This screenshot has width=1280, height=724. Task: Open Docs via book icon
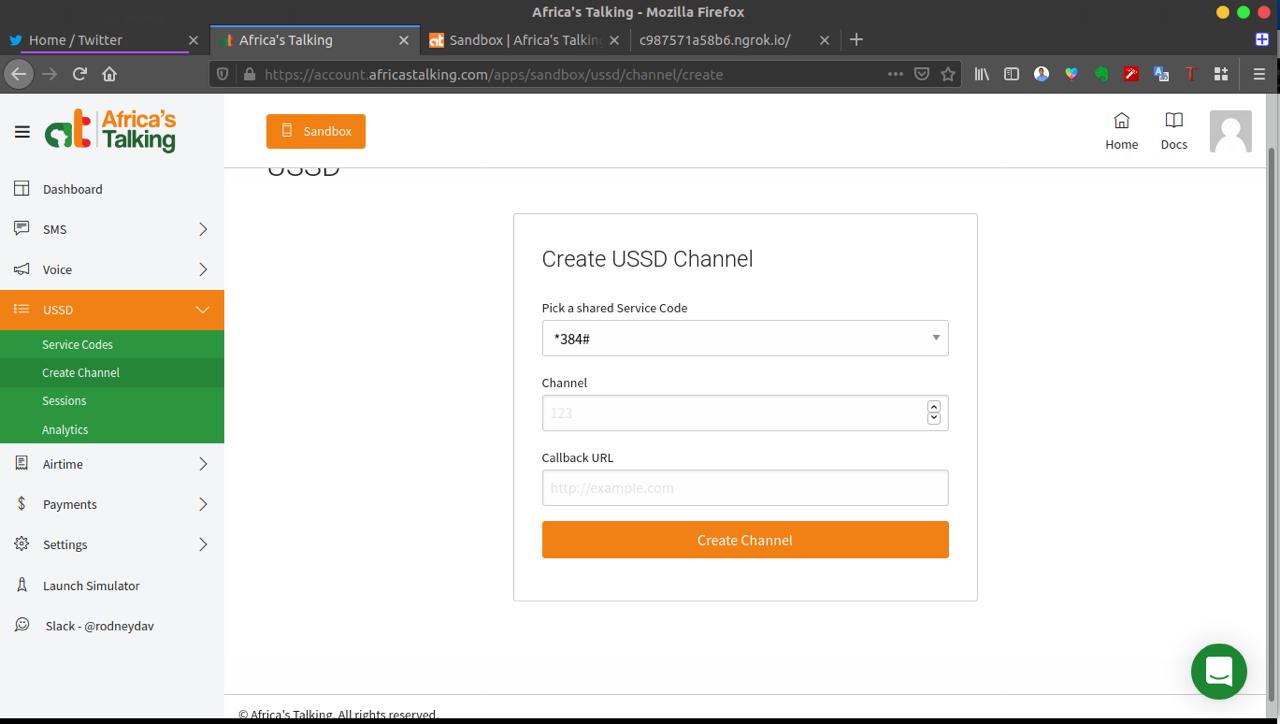(1174, 131)
